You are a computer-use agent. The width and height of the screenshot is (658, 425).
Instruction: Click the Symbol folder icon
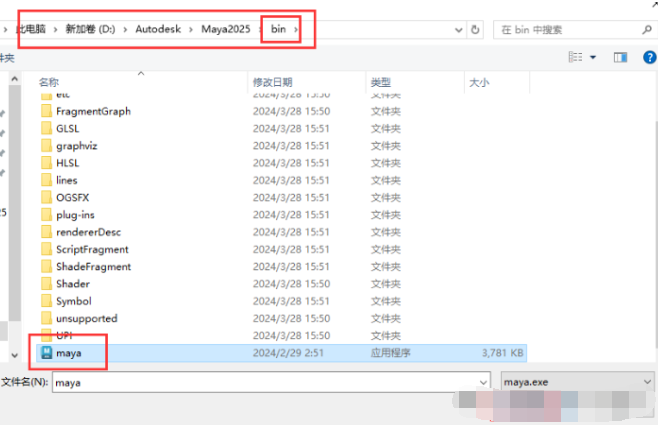[x=47, y=301]
